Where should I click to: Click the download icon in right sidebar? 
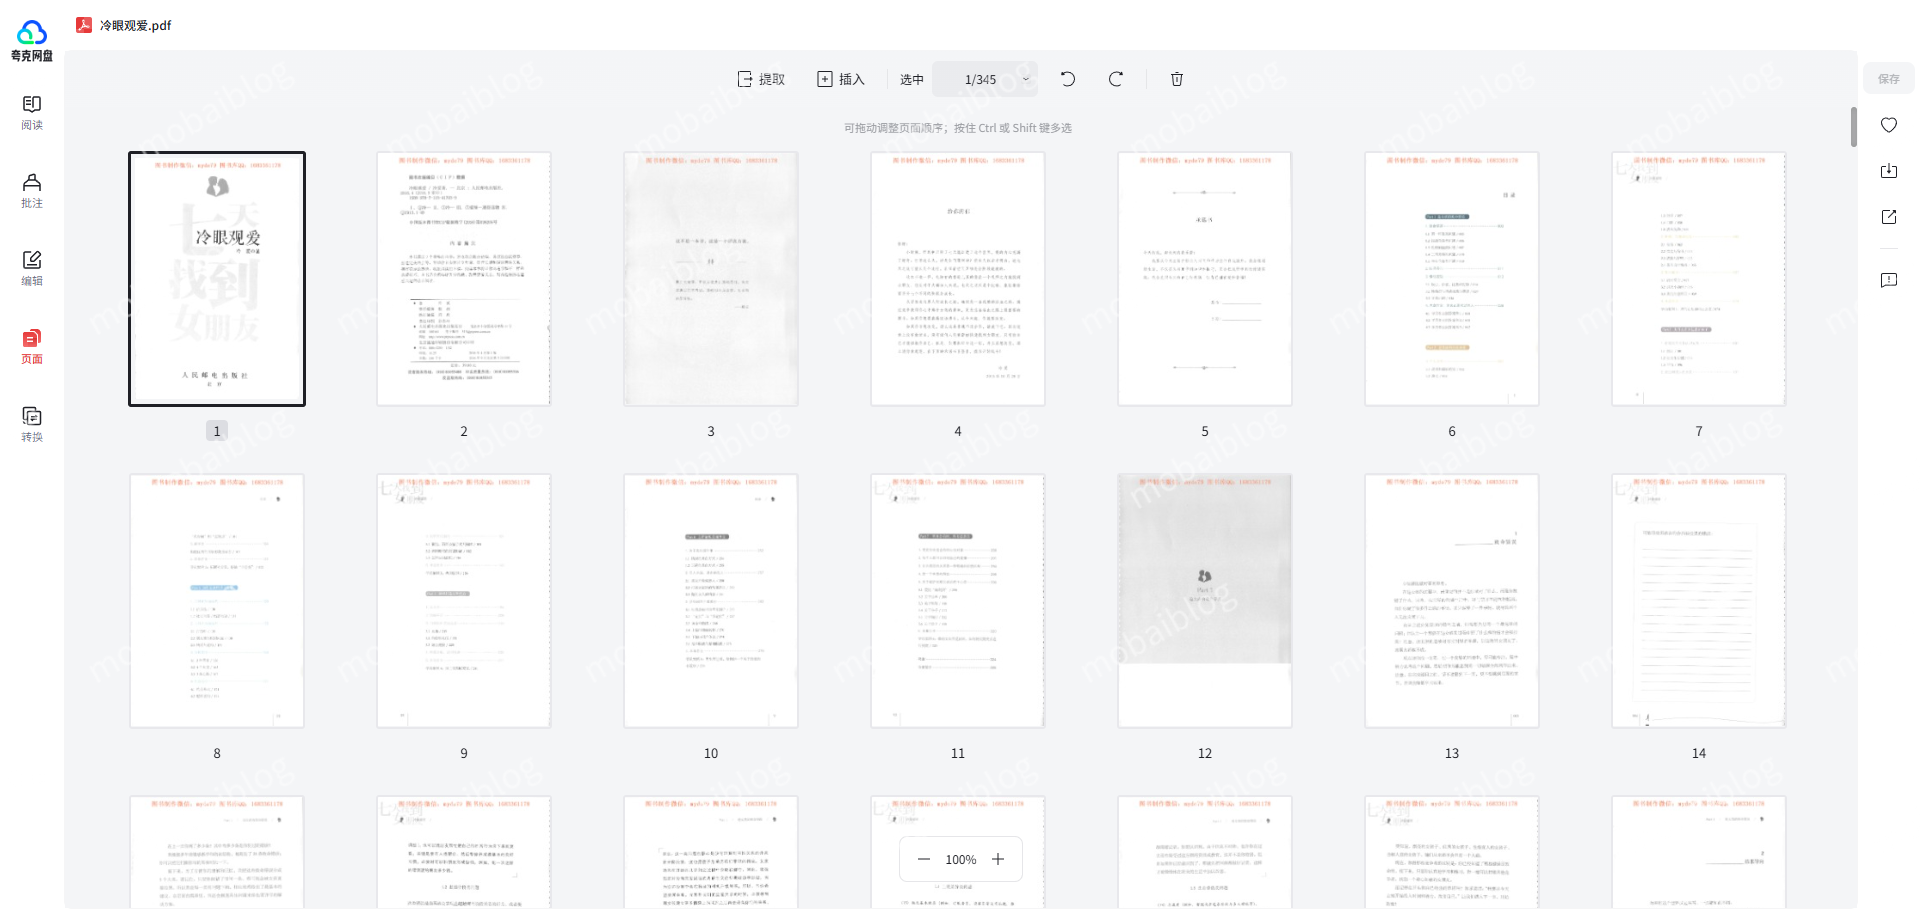[x=1888, y=171]
